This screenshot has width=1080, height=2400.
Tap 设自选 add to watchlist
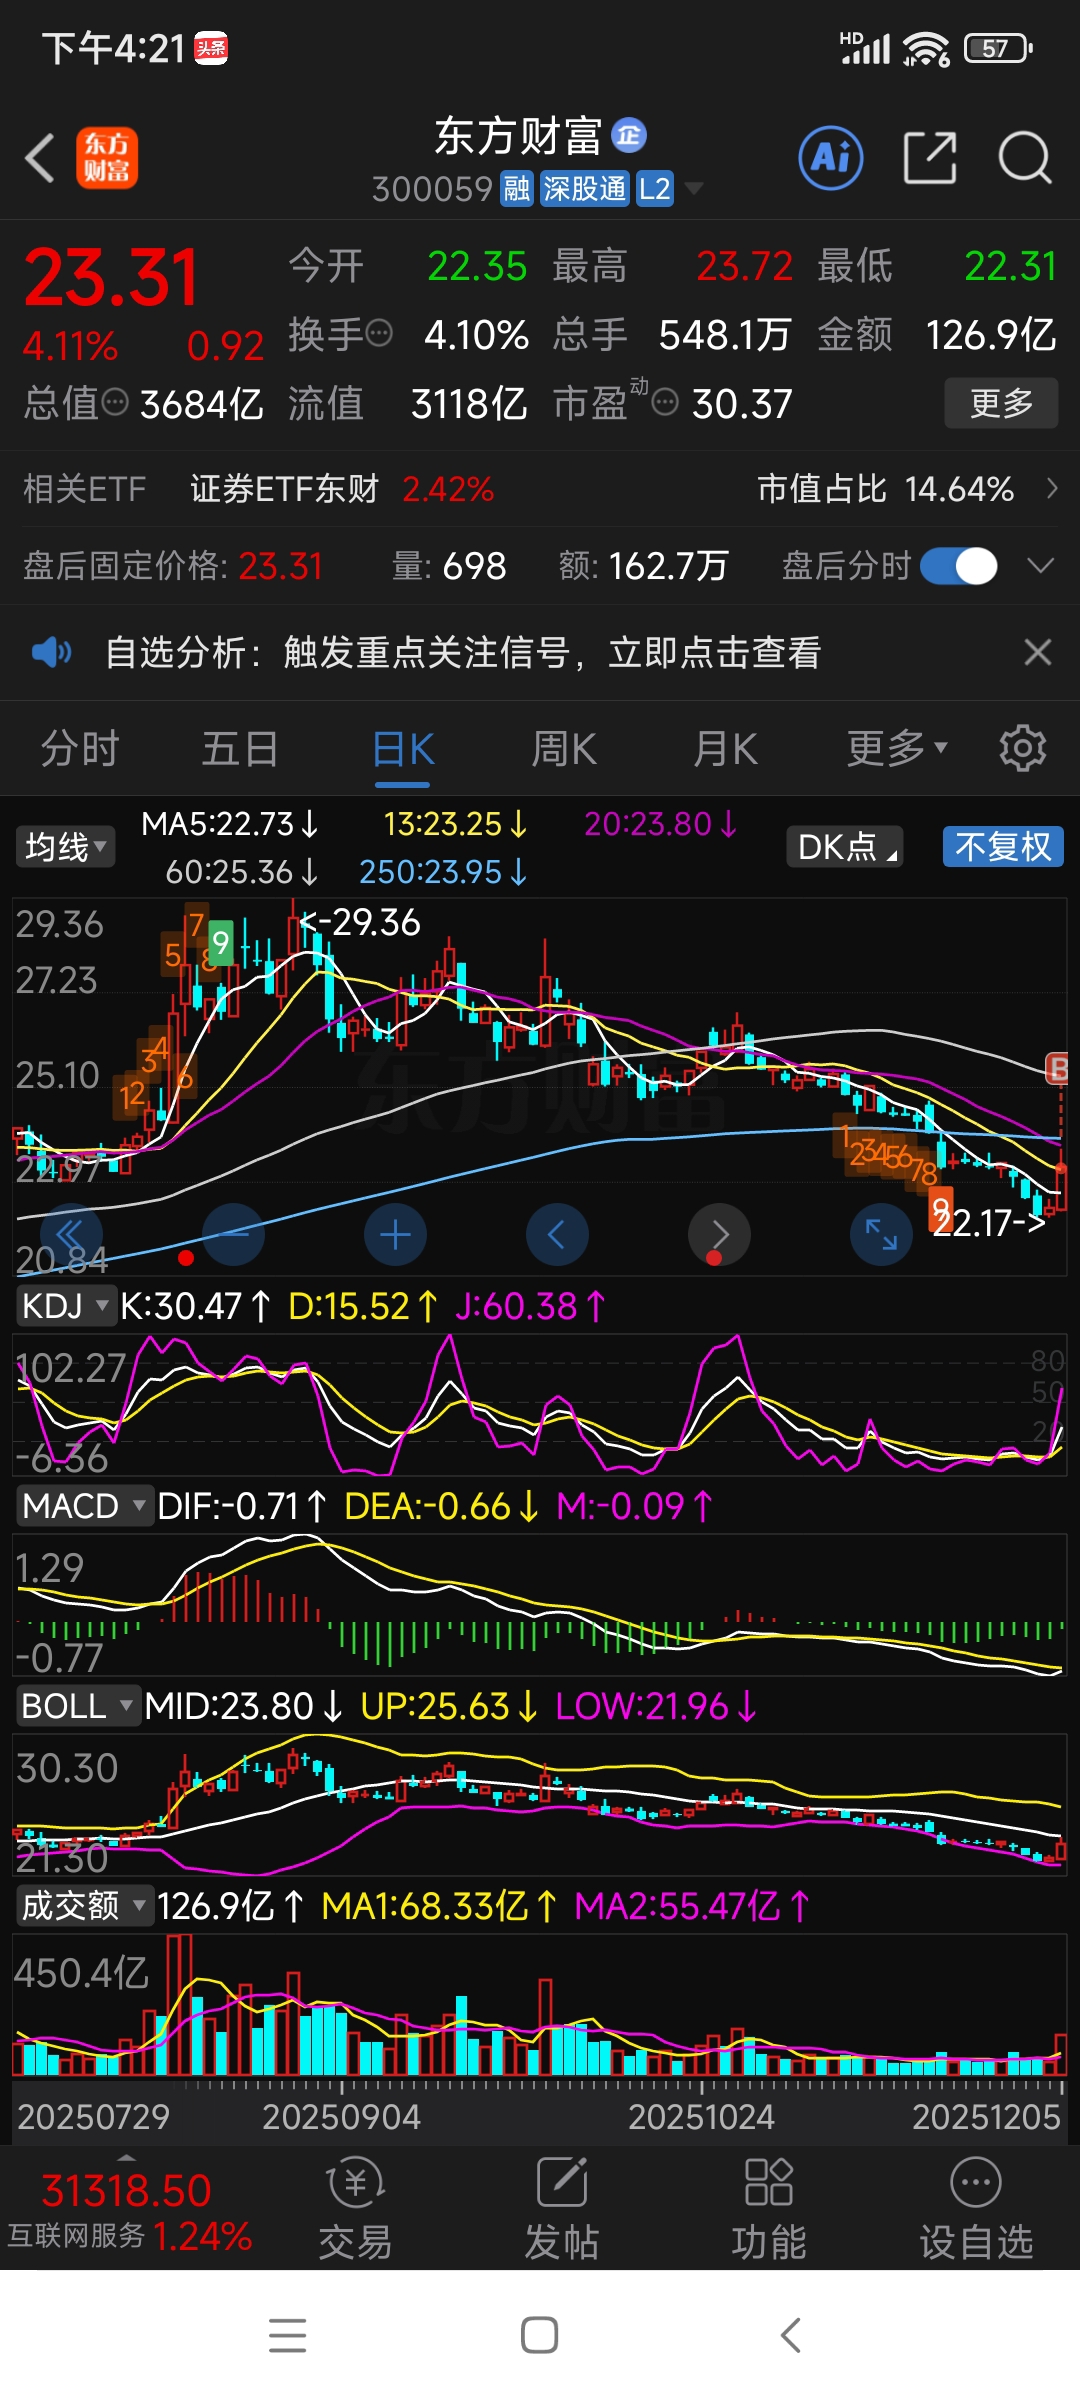pos(976,2209)
